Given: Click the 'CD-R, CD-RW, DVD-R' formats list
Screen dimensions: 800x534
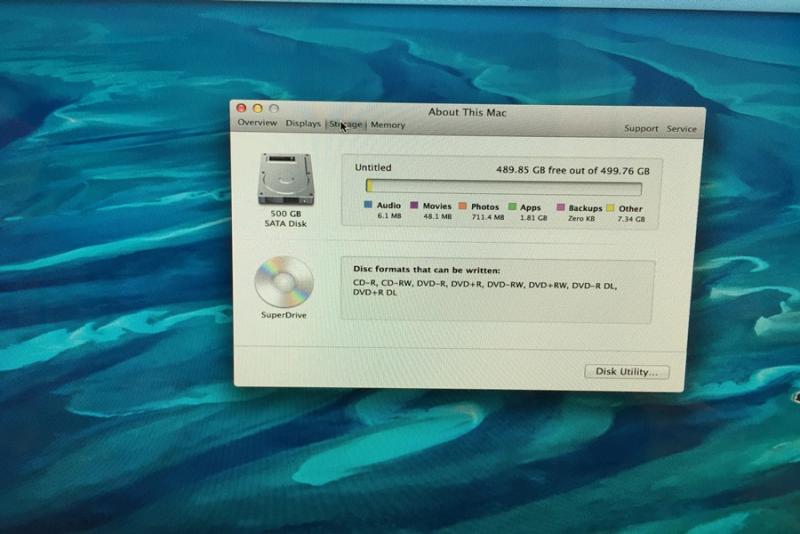Looking at the screenshot, I should tap(485, 289).
